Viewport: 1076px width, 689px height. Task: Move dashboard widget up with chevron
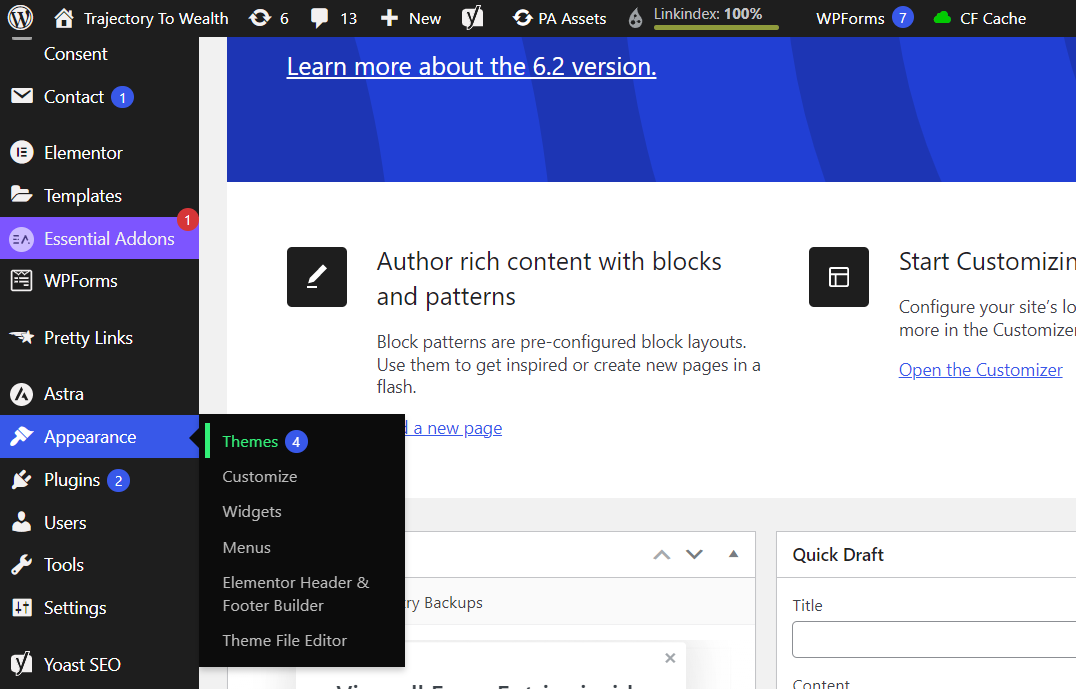pos(662,554)
